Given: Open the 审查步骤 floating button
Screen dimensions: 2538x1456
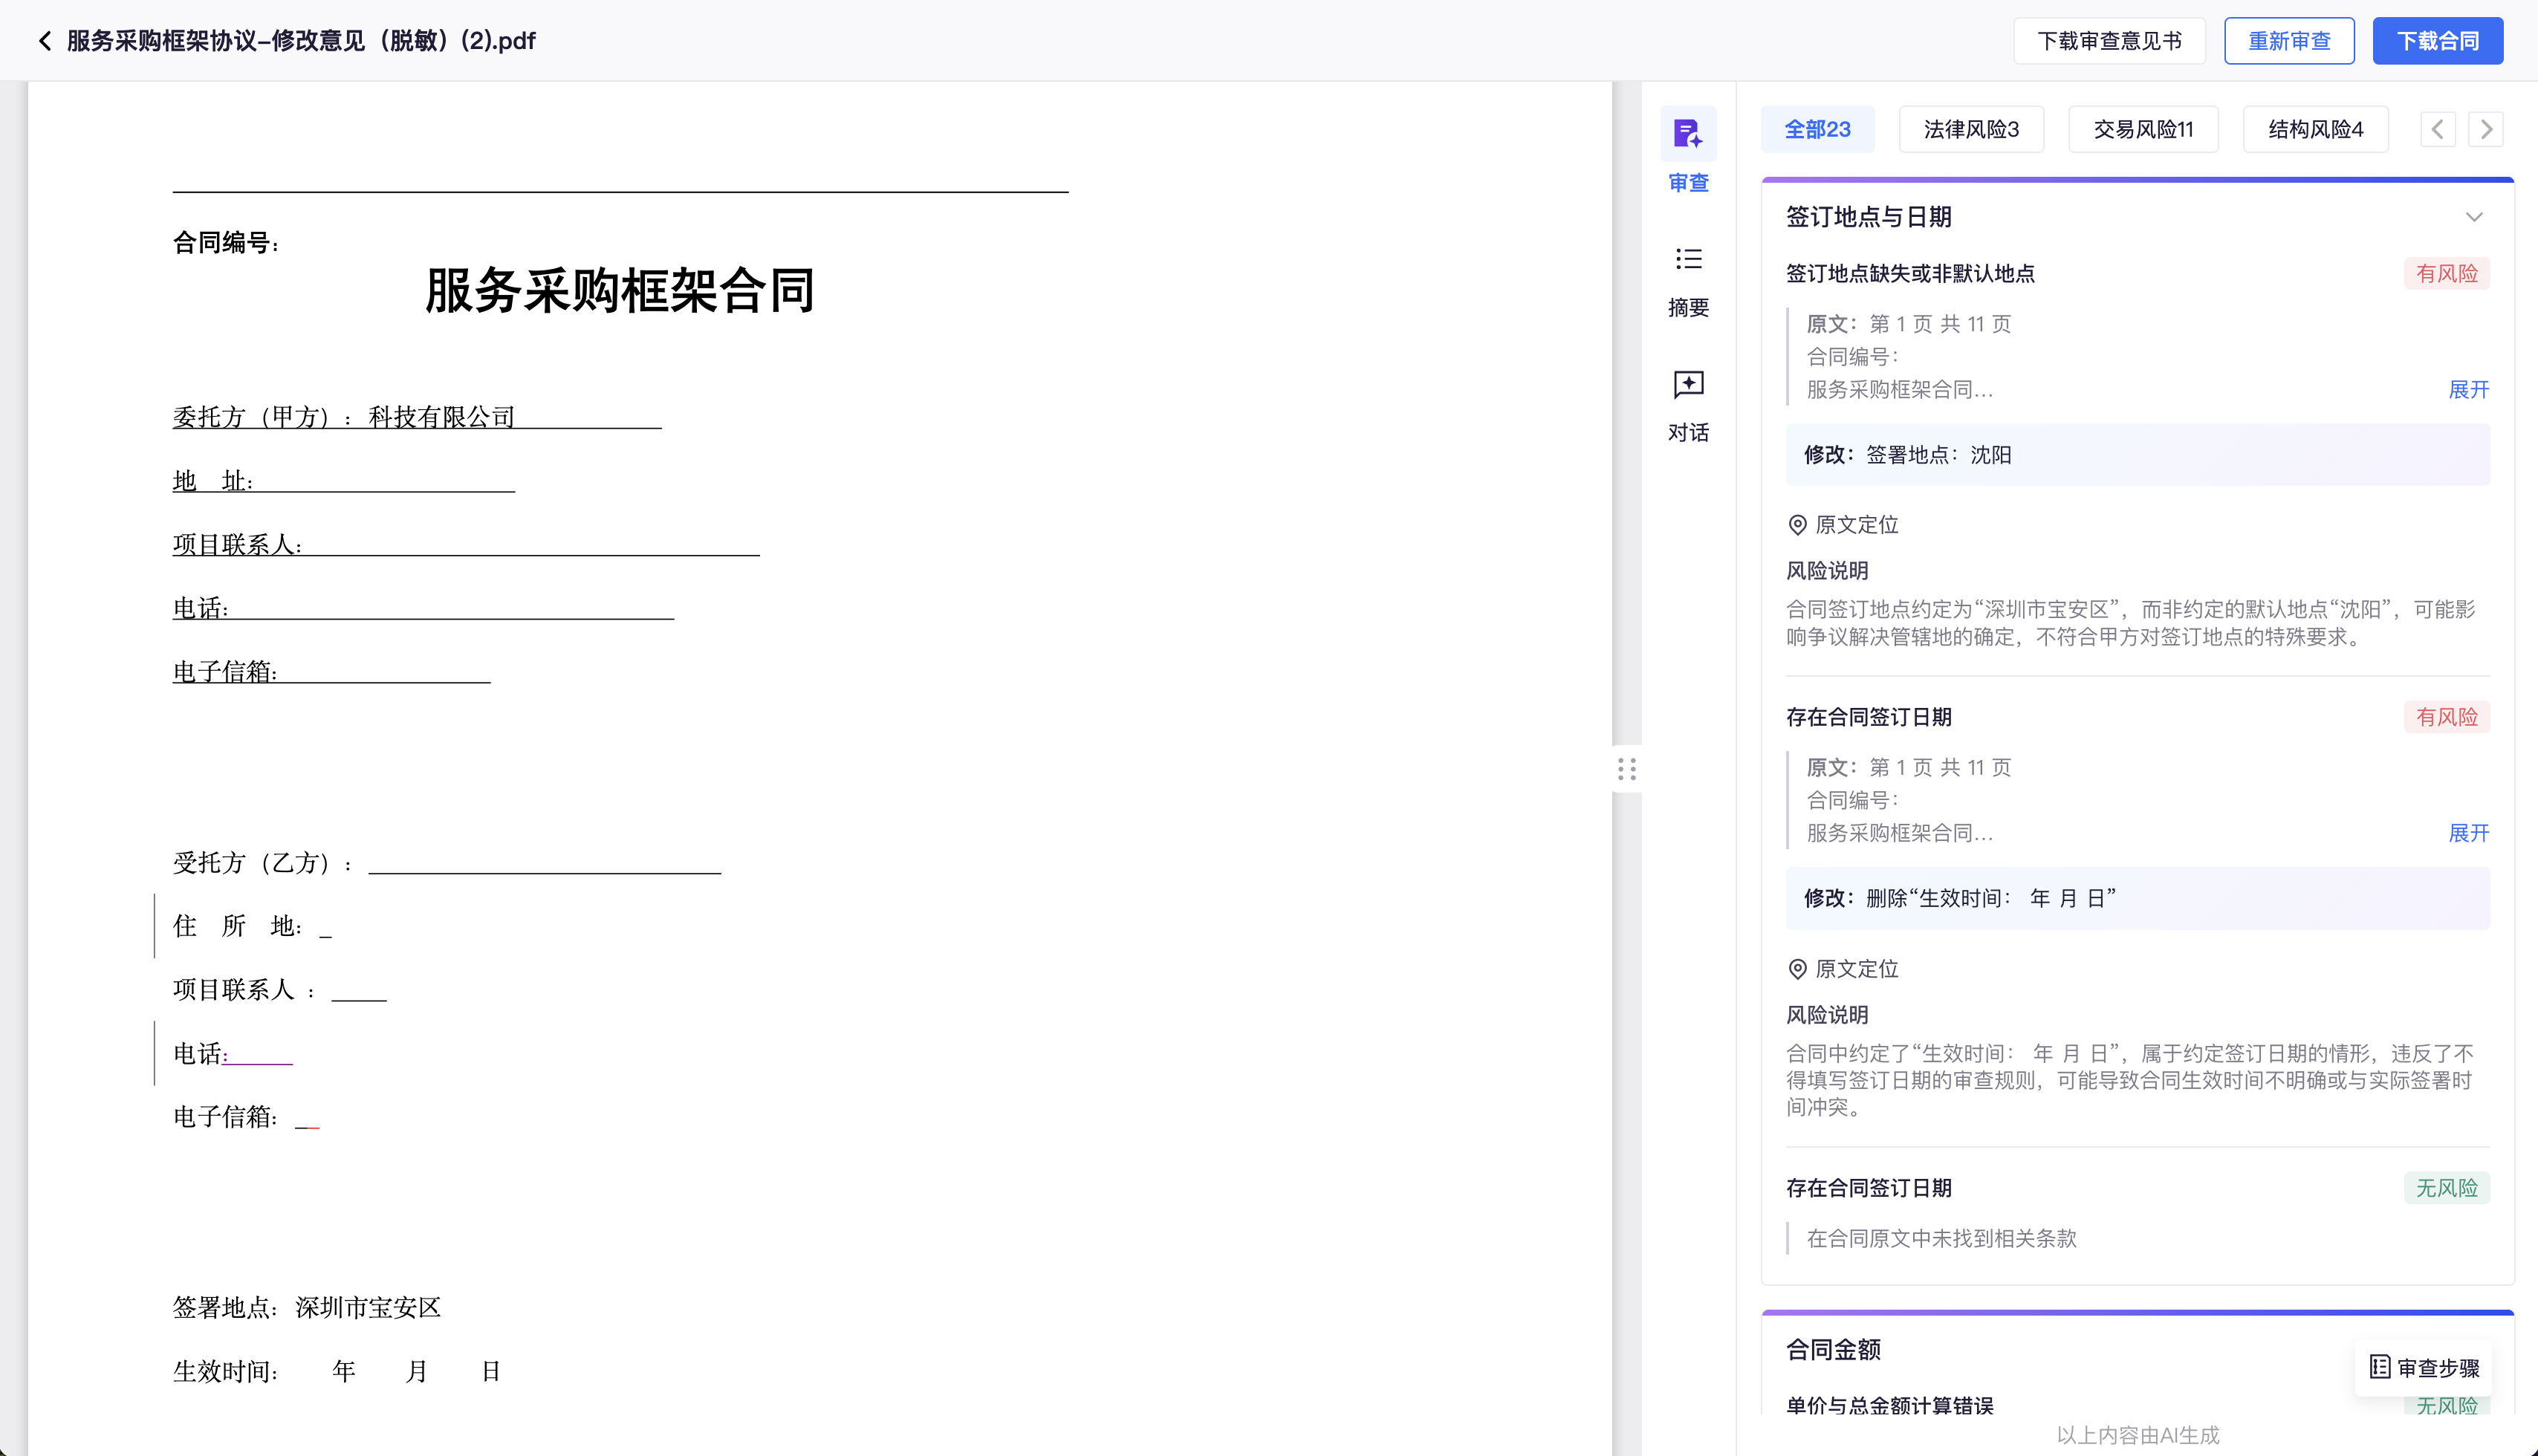Looking at the screenshot, I should pyautogui.click(x=2424, y=1367).
